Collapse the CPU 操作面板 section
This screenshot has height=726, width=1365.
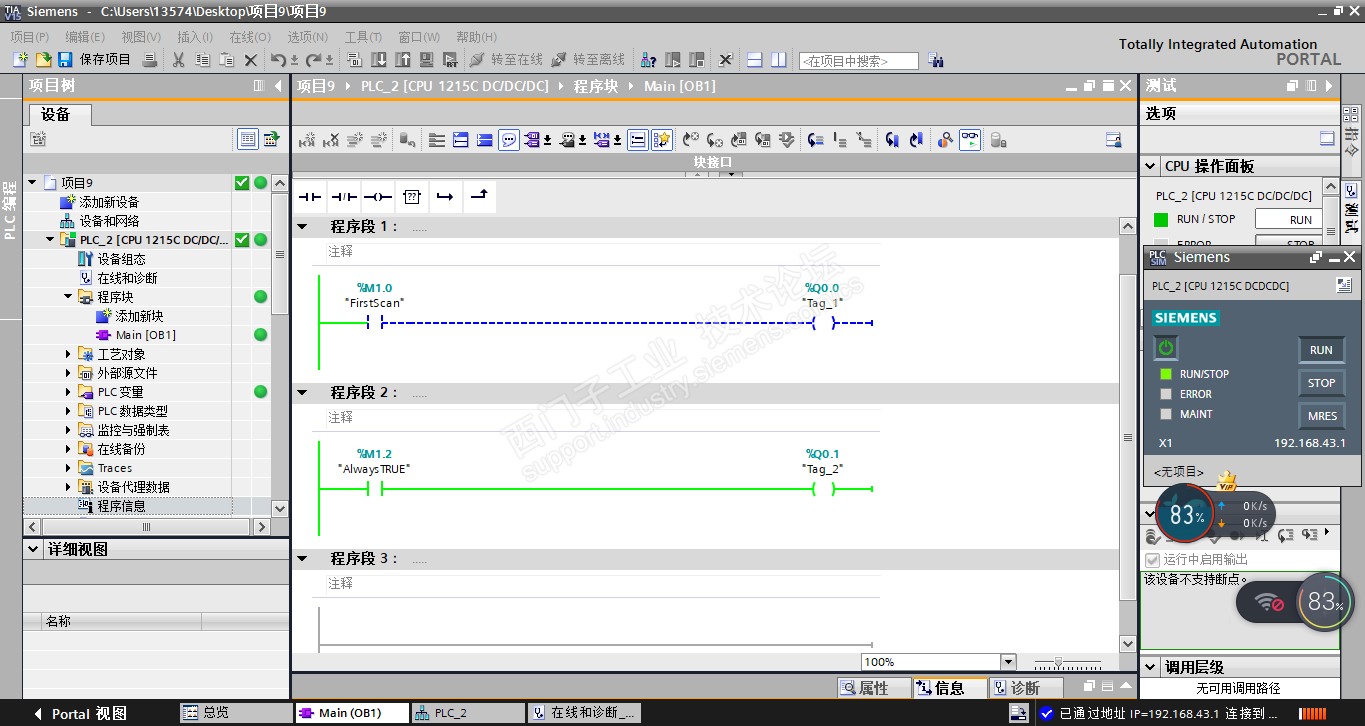tap(1150, 167)
